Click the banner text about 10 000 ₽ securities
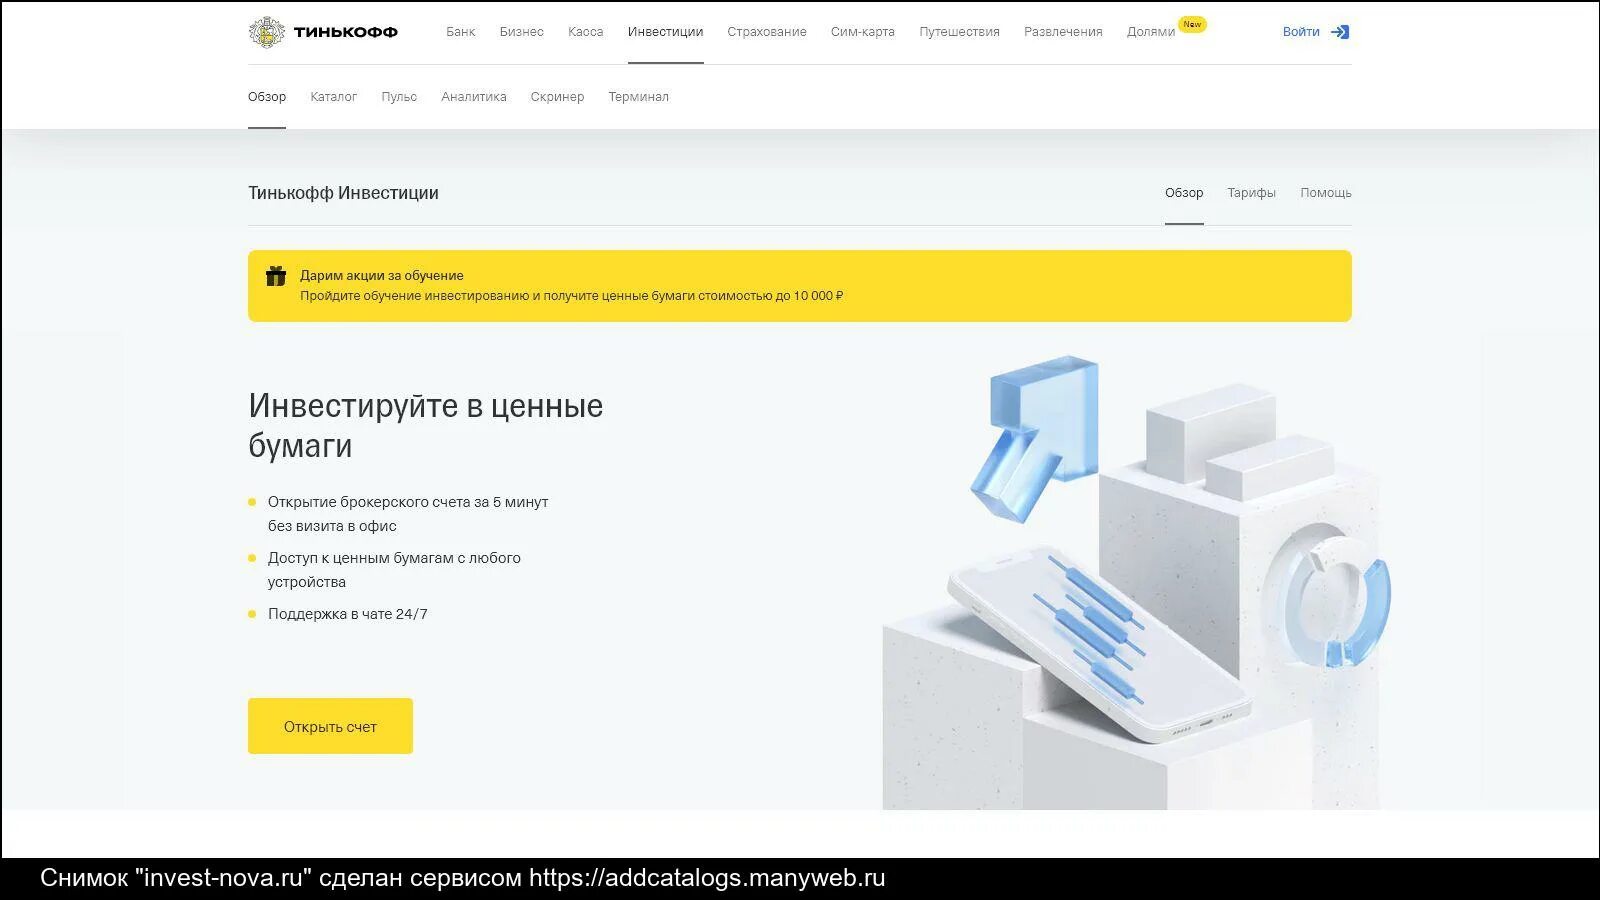This screenshot has width=1600, height=900. (572, 296)
